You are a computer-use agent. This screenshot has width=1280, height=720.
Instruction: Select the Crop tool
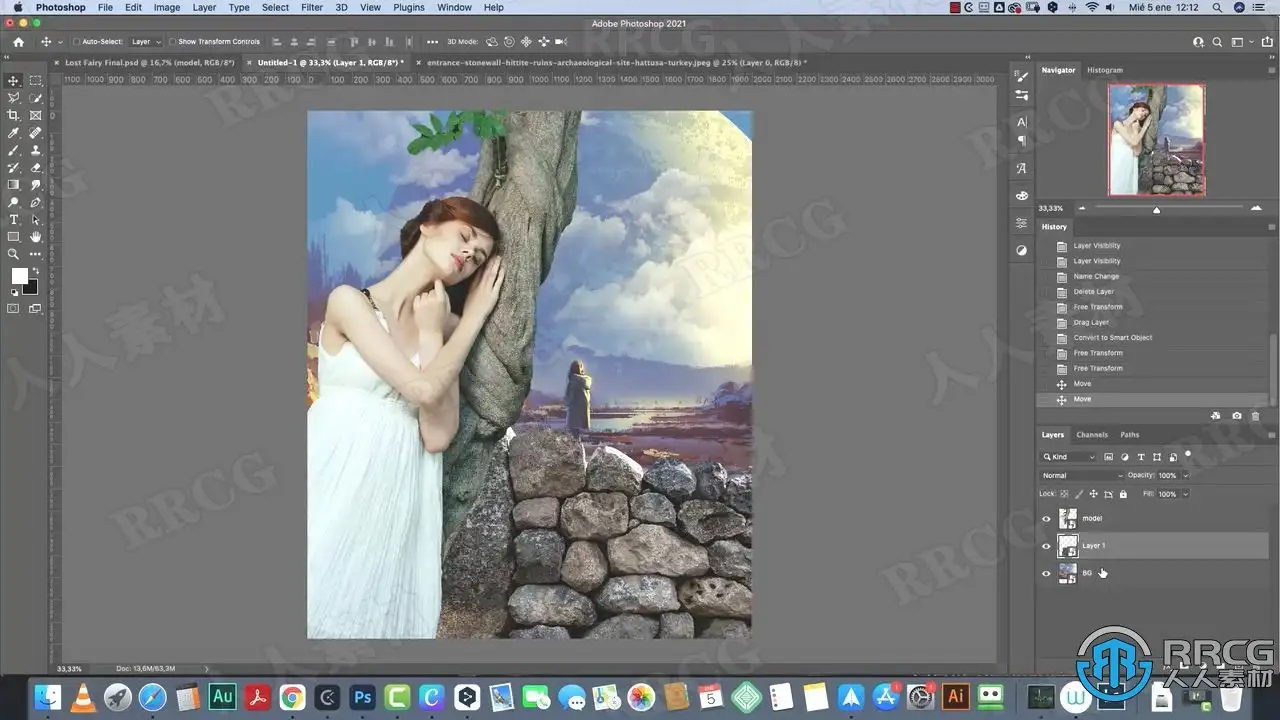(x=14, y=115)
